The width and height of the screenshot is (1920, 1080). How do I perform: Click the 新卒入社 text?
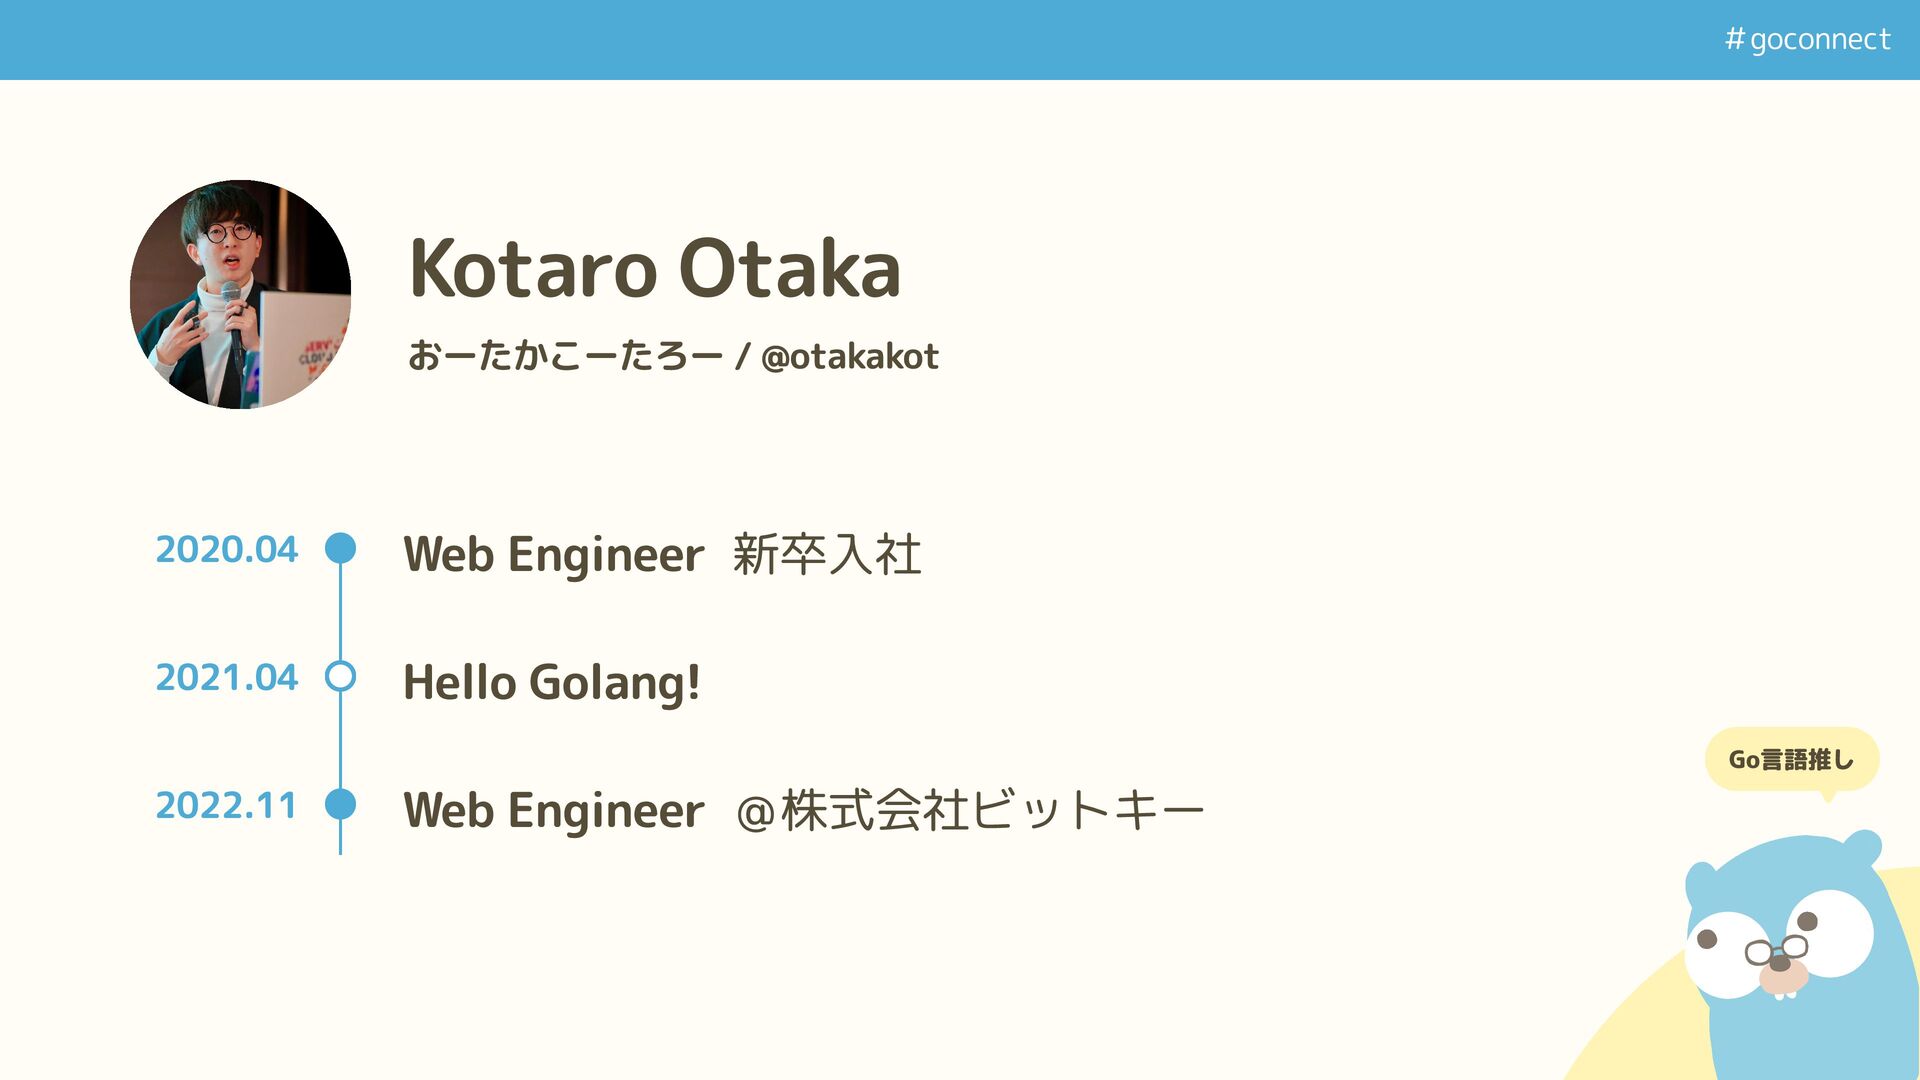tap(827, 554)
